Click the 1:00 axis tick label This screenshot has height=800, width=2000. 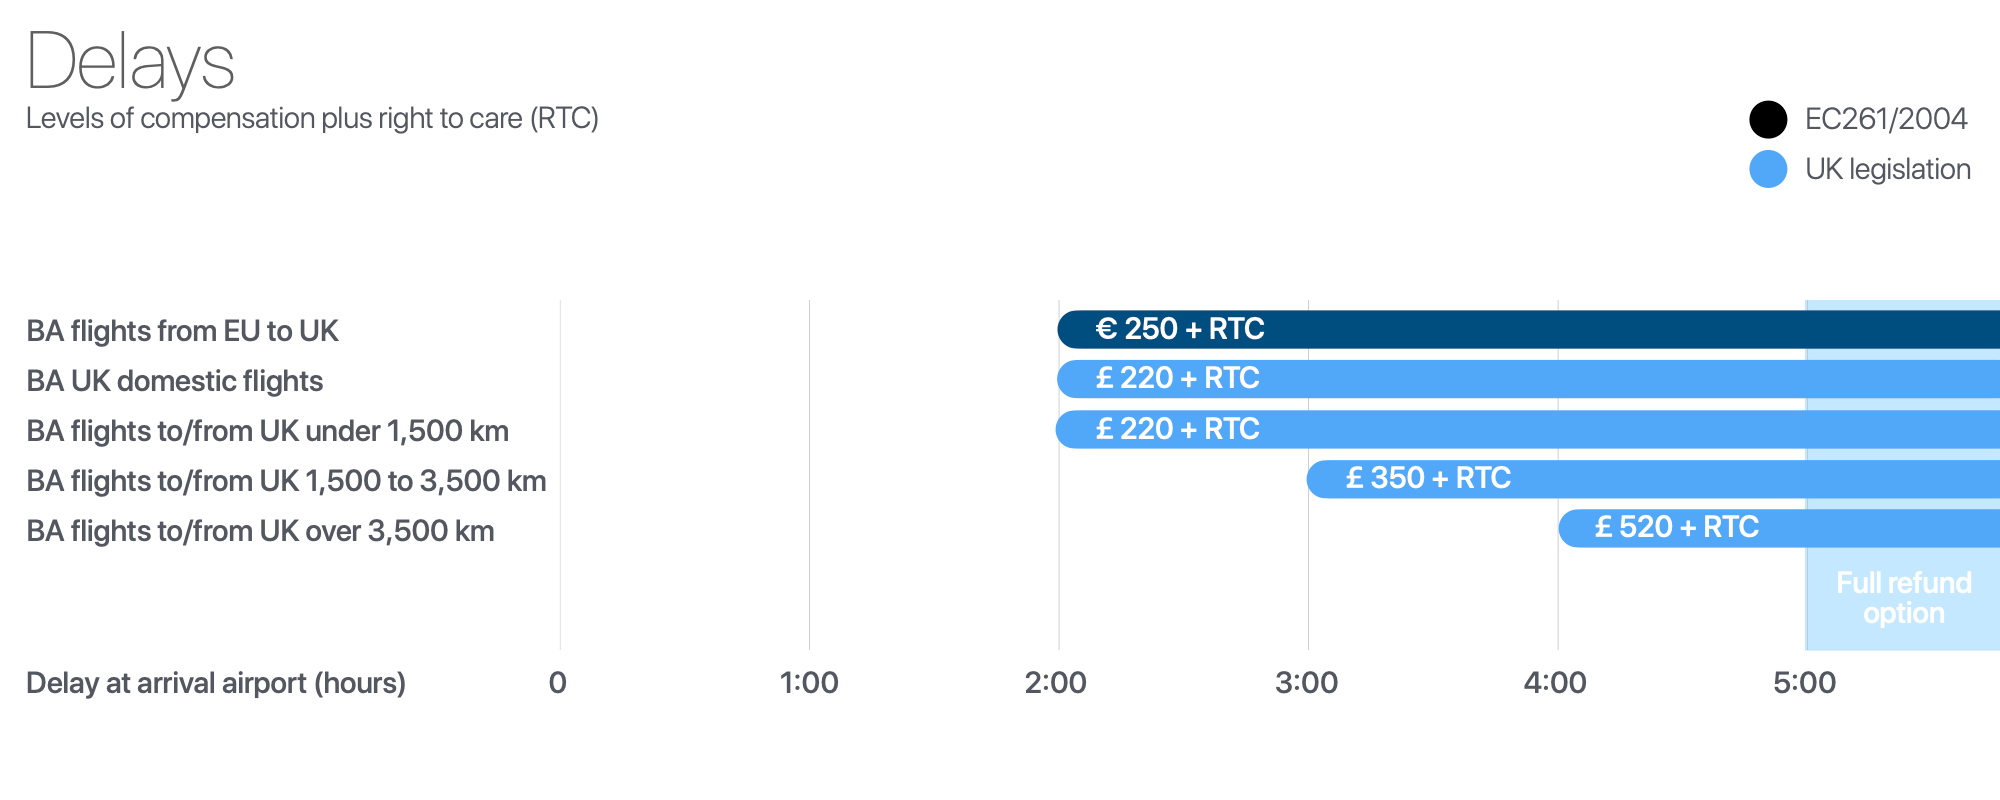pyautogui.click(x=809, y=683)
